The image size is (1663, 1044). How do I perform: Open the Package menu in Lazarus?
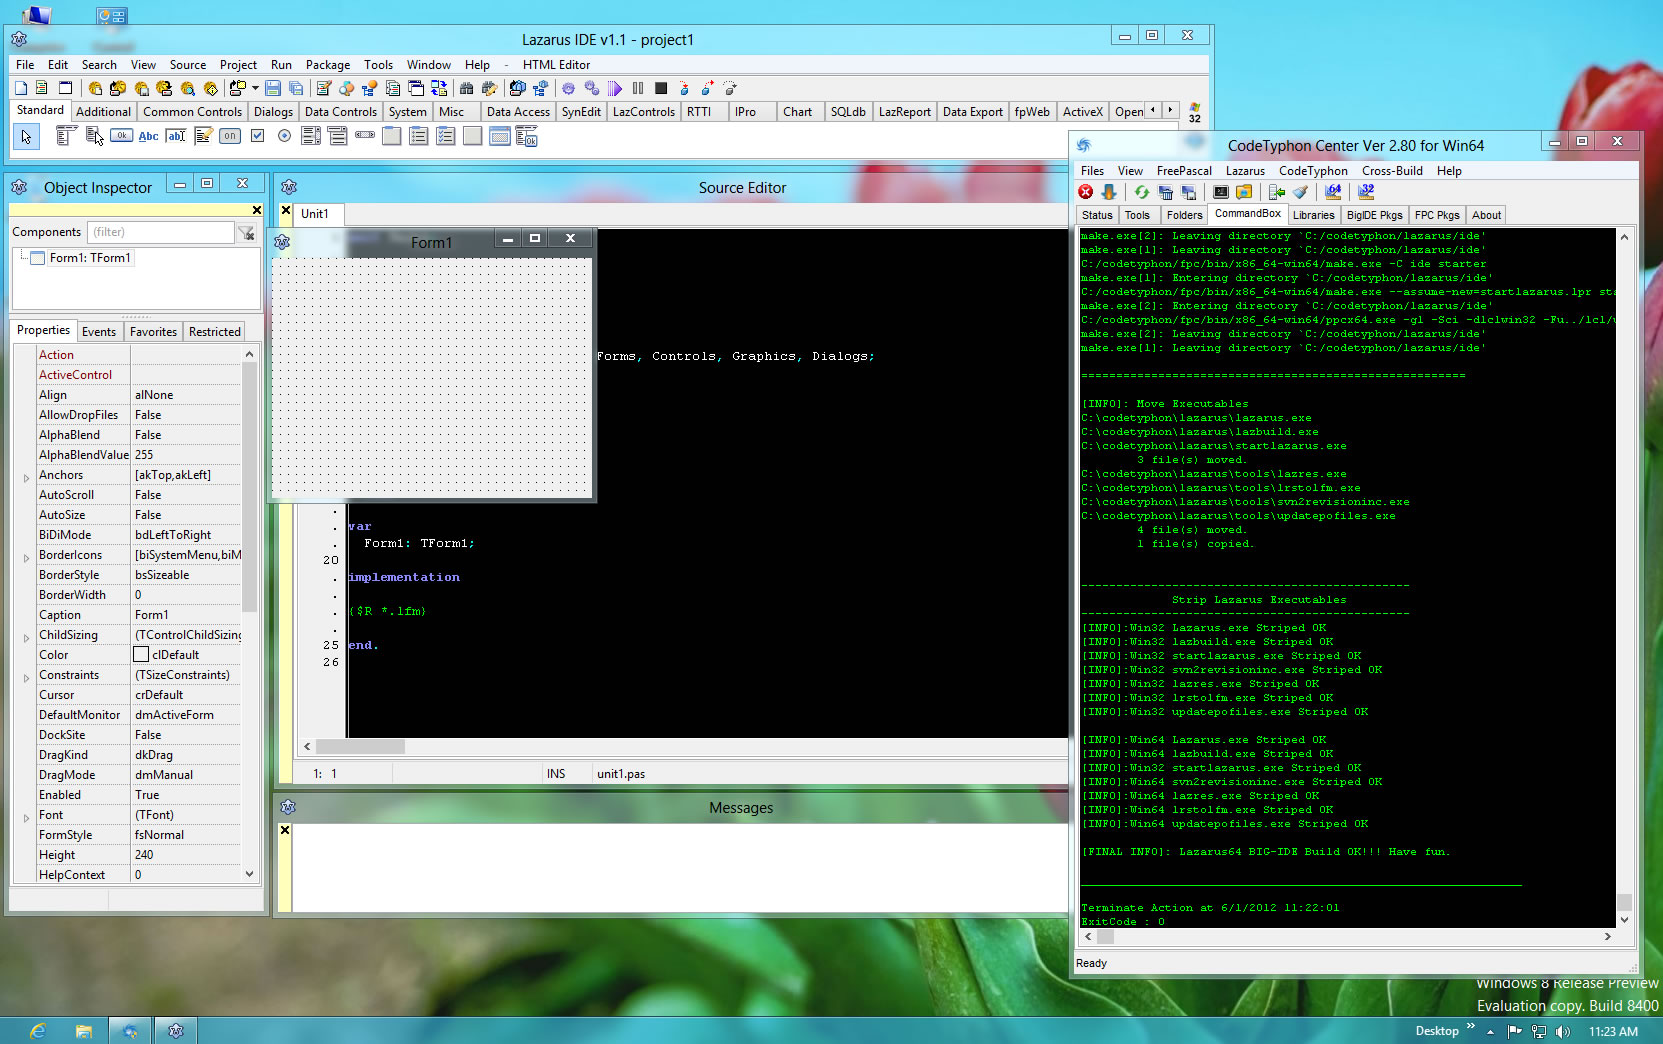[x=328, y=65]
